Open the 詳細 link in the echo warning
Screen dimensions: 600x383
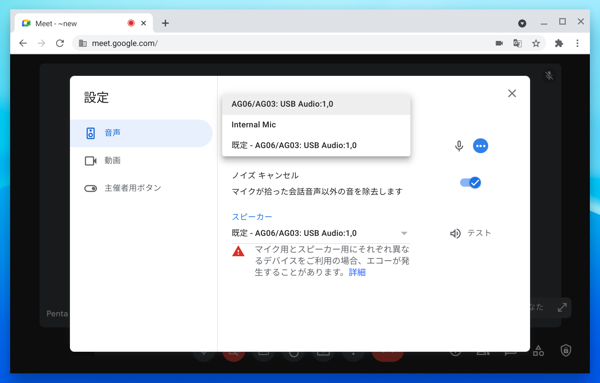tap(357, 272)
